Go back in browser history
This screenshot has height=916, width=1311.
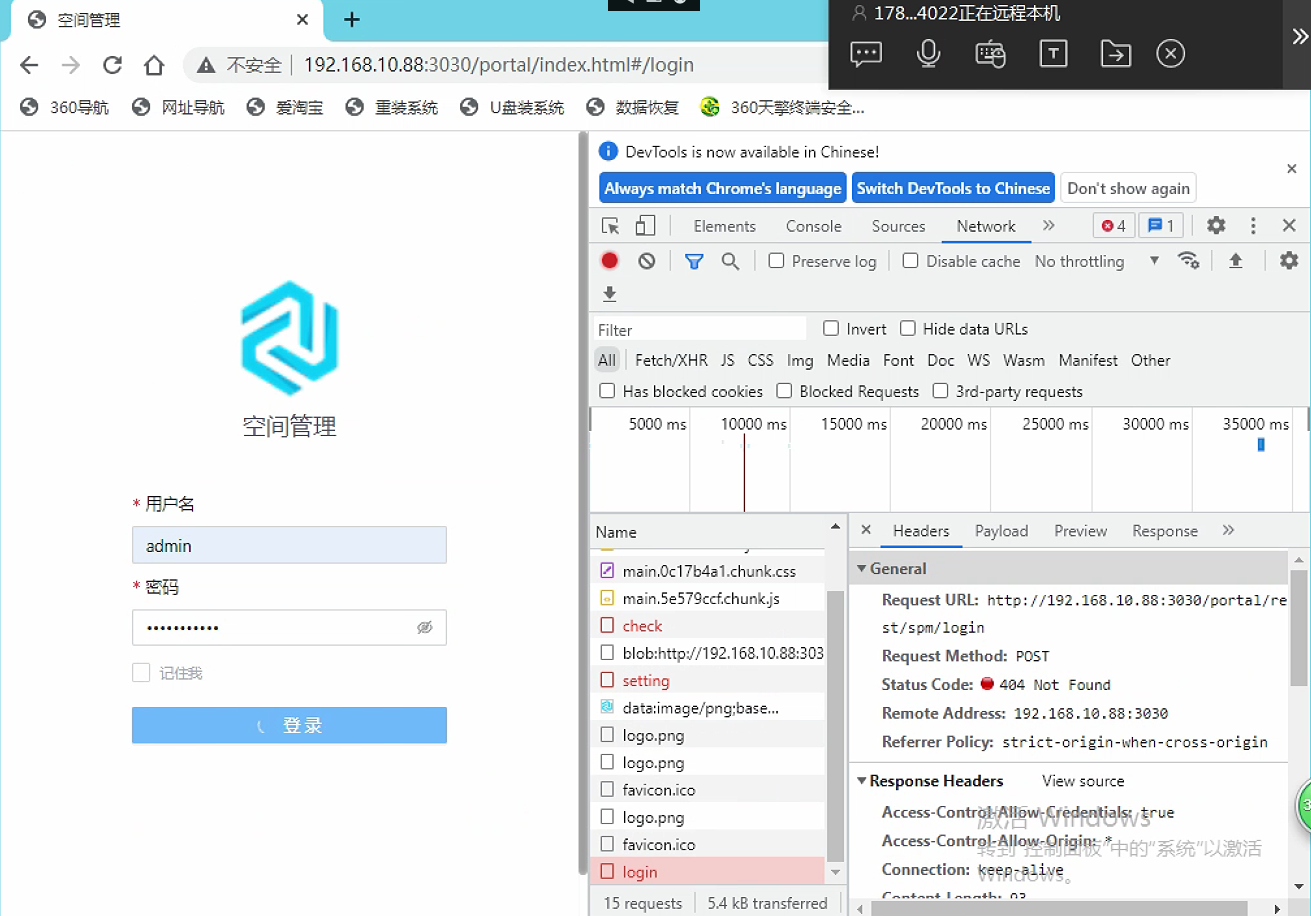point(29,65)
